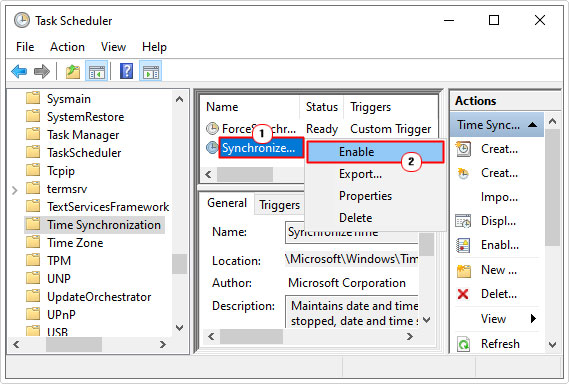Expand the termsrv tree node
This screenshot has height=384, width=569.
[15, 189]
